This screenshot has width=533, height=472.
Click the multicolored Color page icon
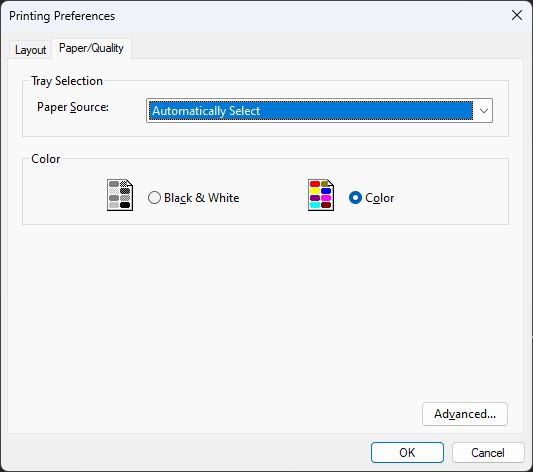[321, 195]
